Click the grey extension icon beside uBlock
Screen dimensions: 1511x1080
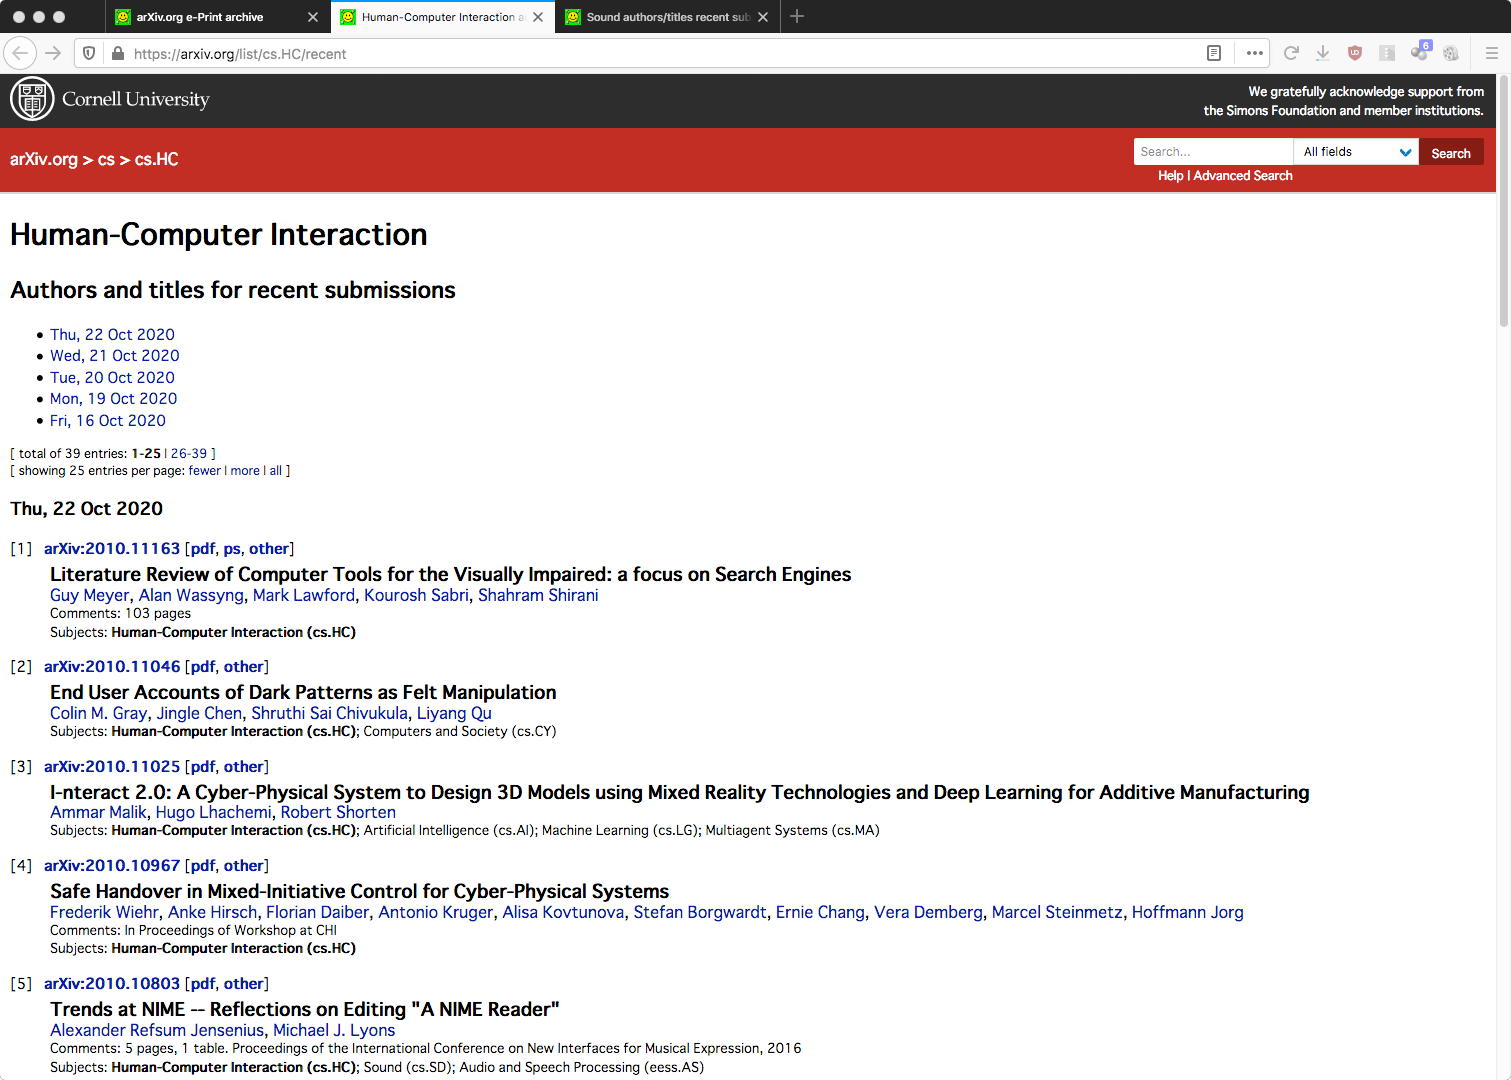[x=1387, y=53]
